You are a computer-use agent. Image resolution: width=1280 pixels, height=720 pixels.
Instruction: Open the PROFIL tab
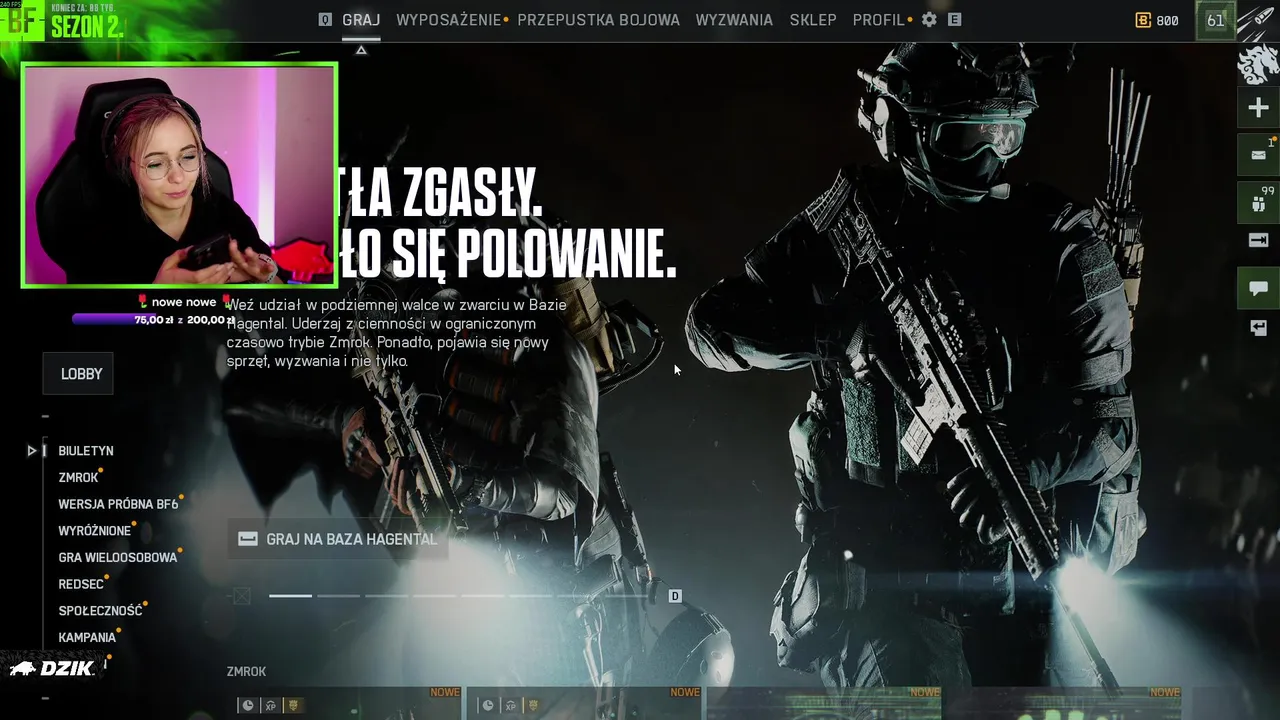point(879,20)
